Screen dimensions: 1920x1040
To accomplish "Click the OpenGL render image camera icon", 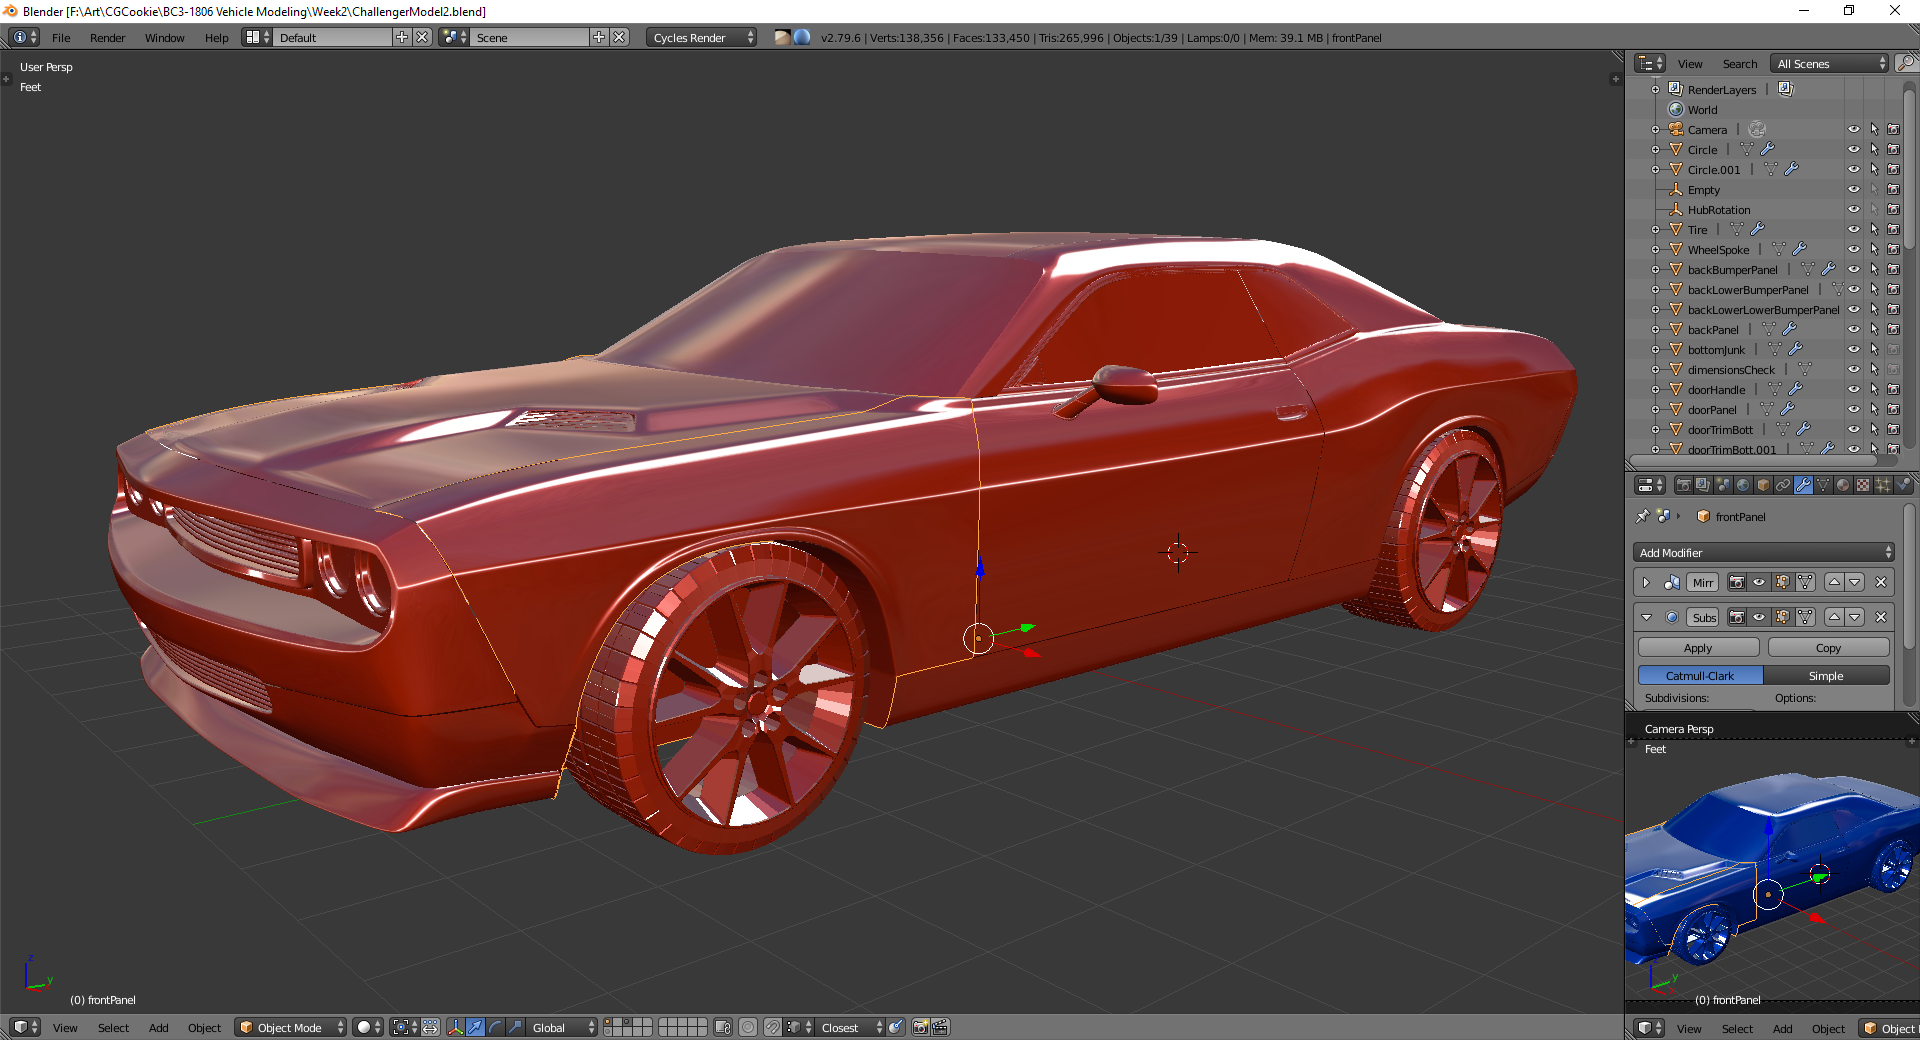I will click(x=921, y=1027).
